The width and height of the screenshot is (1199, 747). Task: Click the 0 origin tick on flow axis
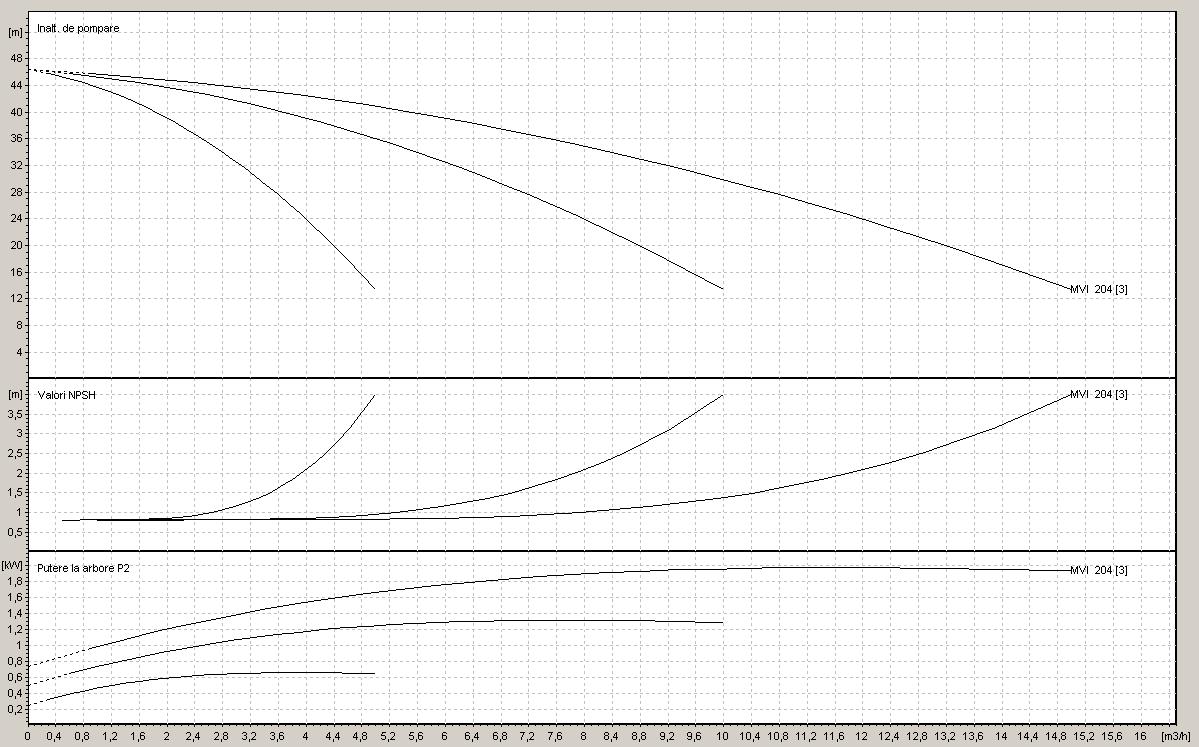point(28,736)
